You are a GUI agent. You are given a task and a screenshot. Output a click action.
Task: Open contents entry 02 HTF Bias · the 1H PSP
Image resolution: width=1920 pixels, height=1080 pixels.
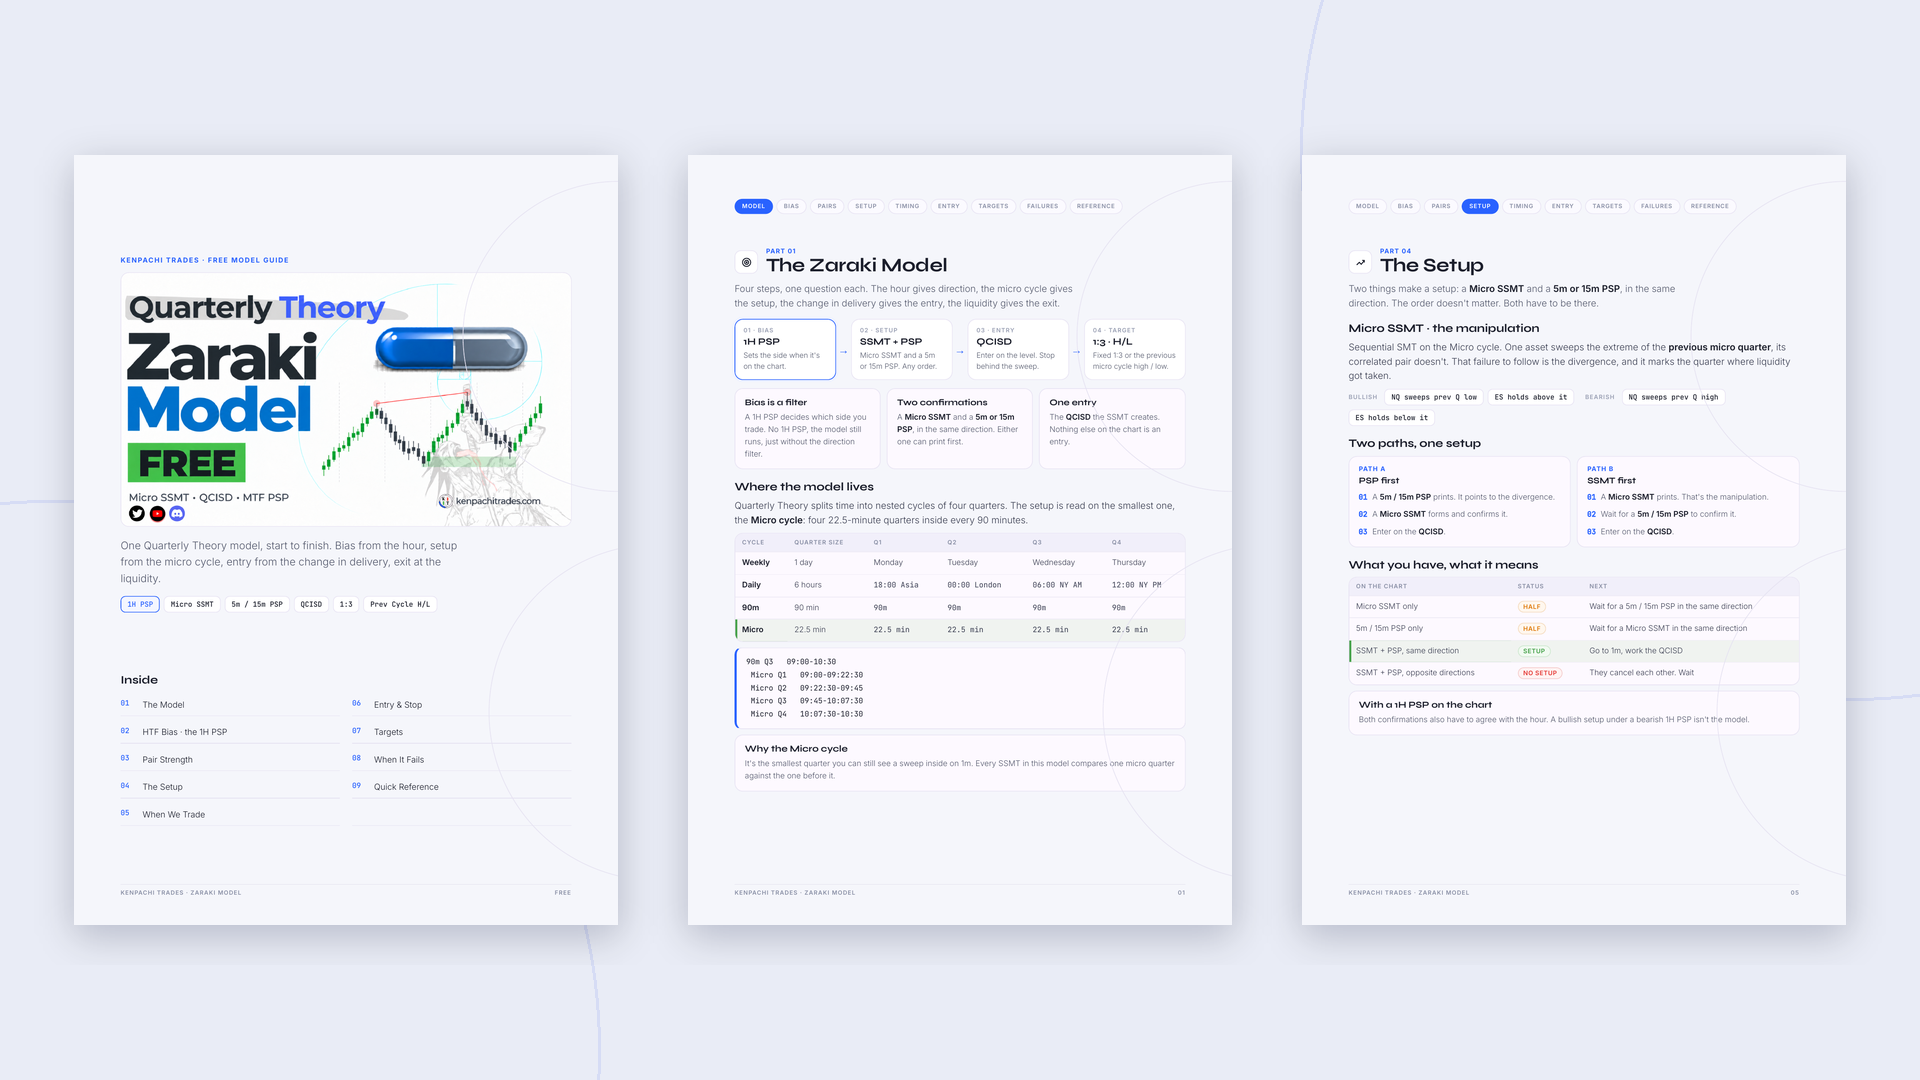pyautogui.click(x=230, y=732)
